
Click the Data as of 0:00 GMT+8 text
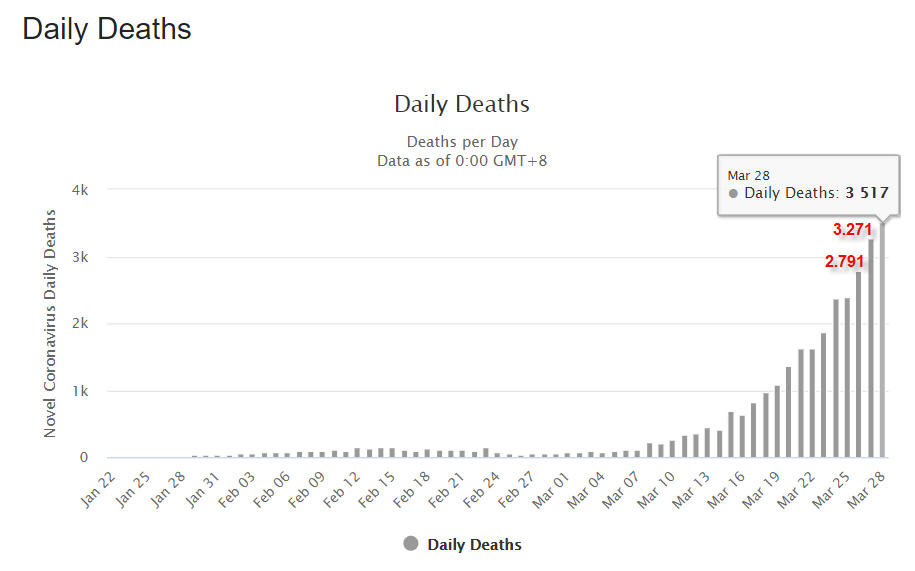point(462,160)
